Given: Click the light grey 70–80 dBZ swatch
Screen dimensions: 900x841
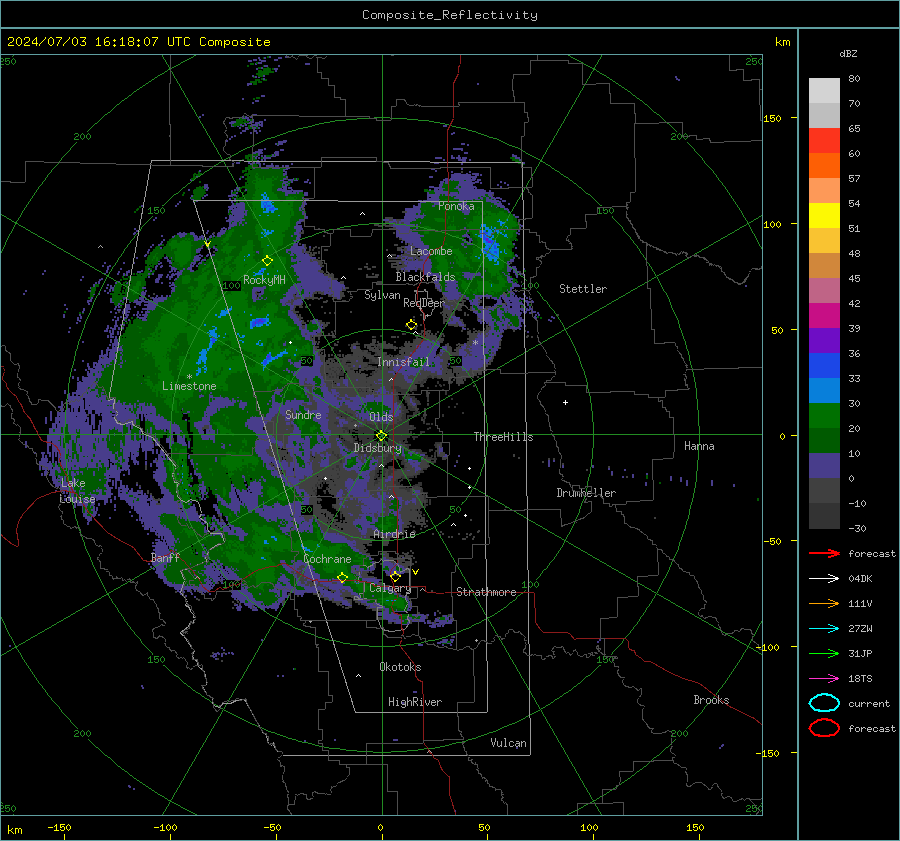Looking at the screenshot, I should (824, 91).
